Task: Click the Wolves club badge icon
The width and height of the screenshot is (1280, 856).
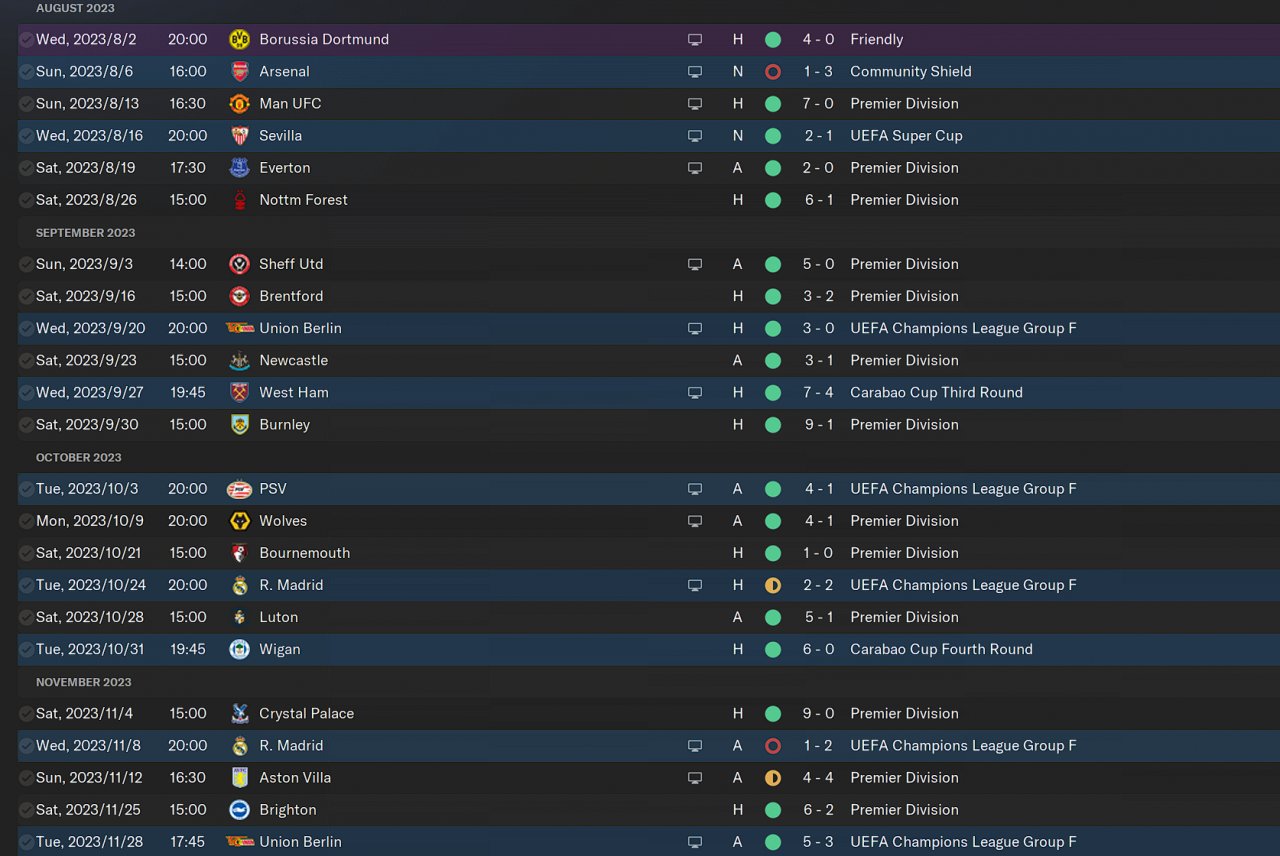Action: (239, 521)
